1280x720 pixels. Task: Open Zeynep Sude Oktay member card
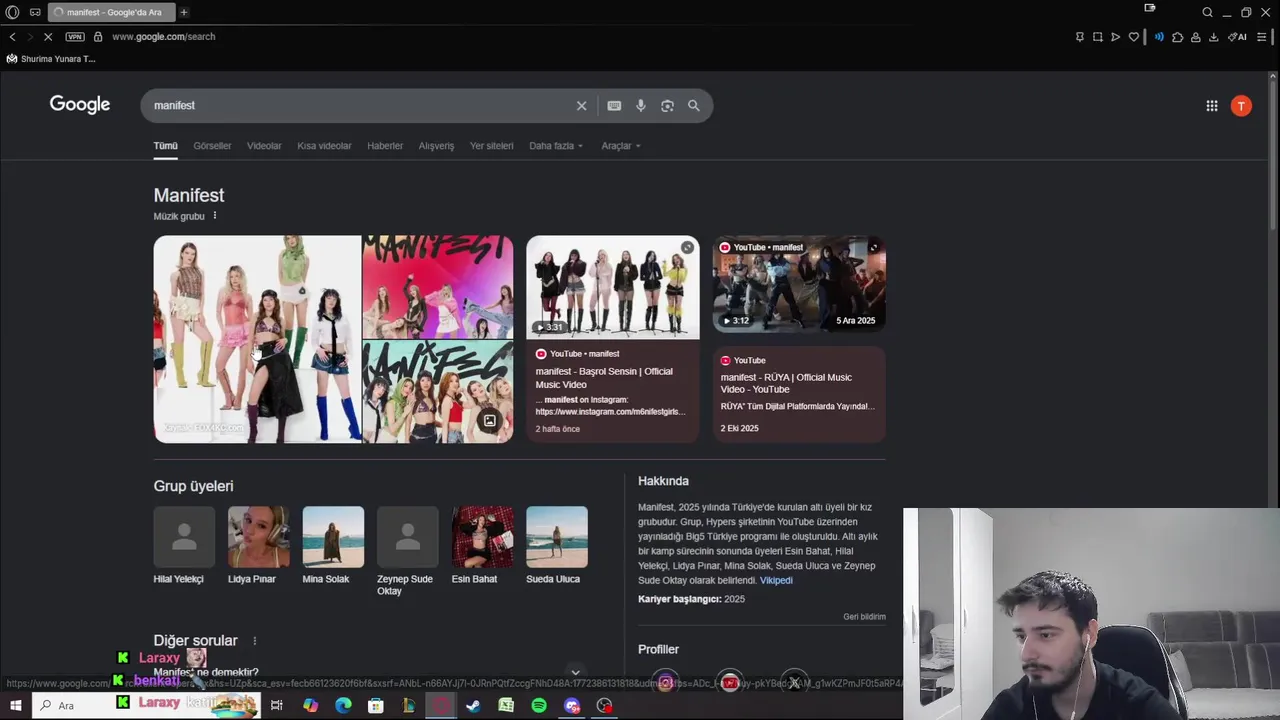(407, 551)
